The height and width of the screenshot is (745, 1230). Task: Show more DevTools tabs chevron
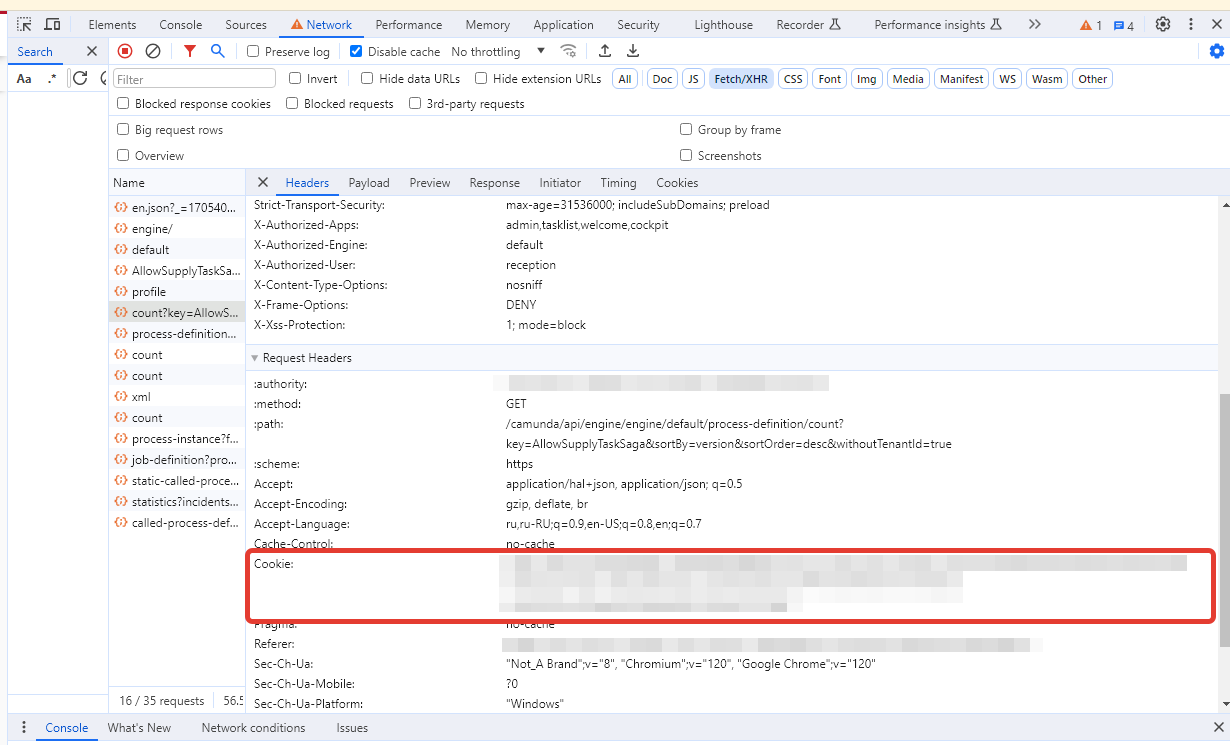(1035, 25)
